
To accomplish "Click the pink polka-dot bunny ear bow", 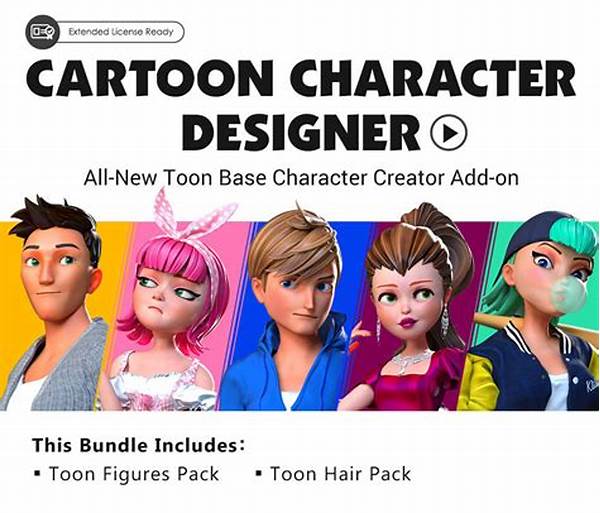I will click(x=191, y=216).
